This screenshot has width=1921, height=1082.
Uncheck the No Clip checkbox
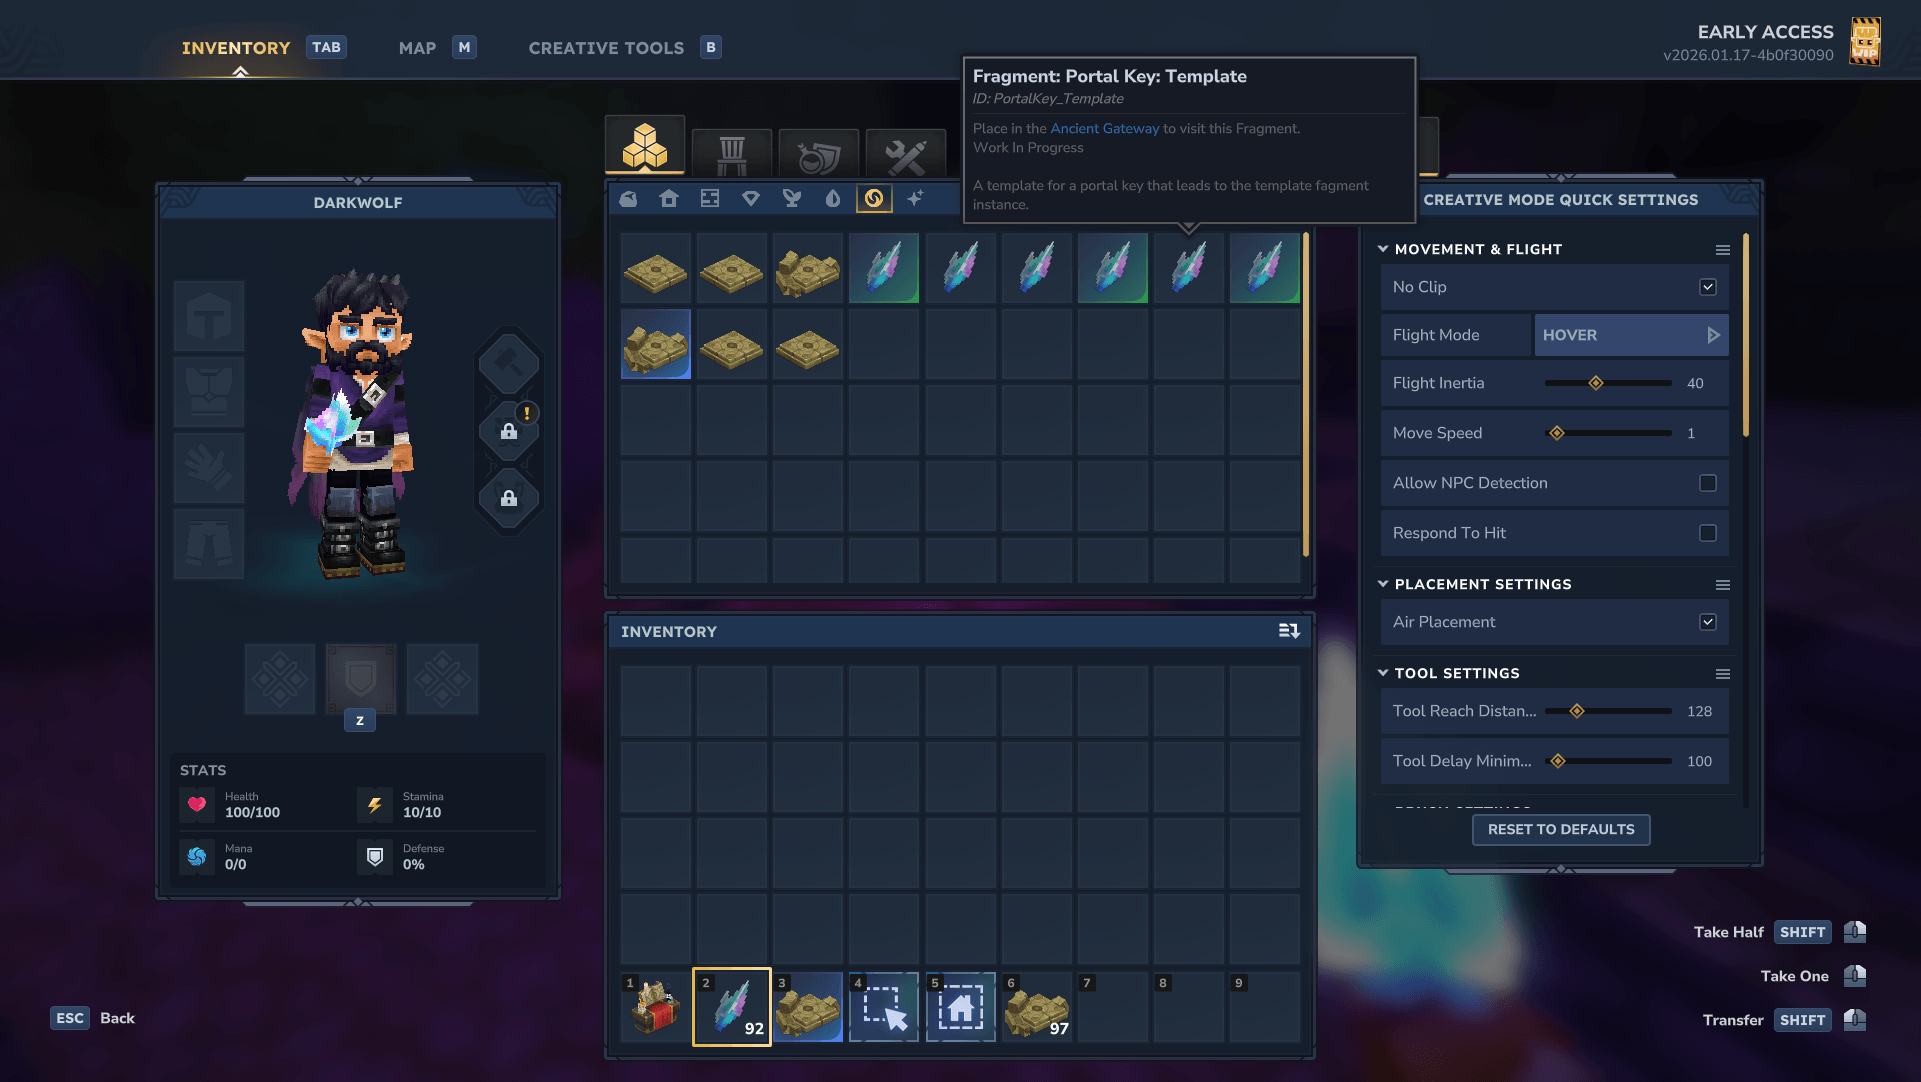pos(1708,287)
